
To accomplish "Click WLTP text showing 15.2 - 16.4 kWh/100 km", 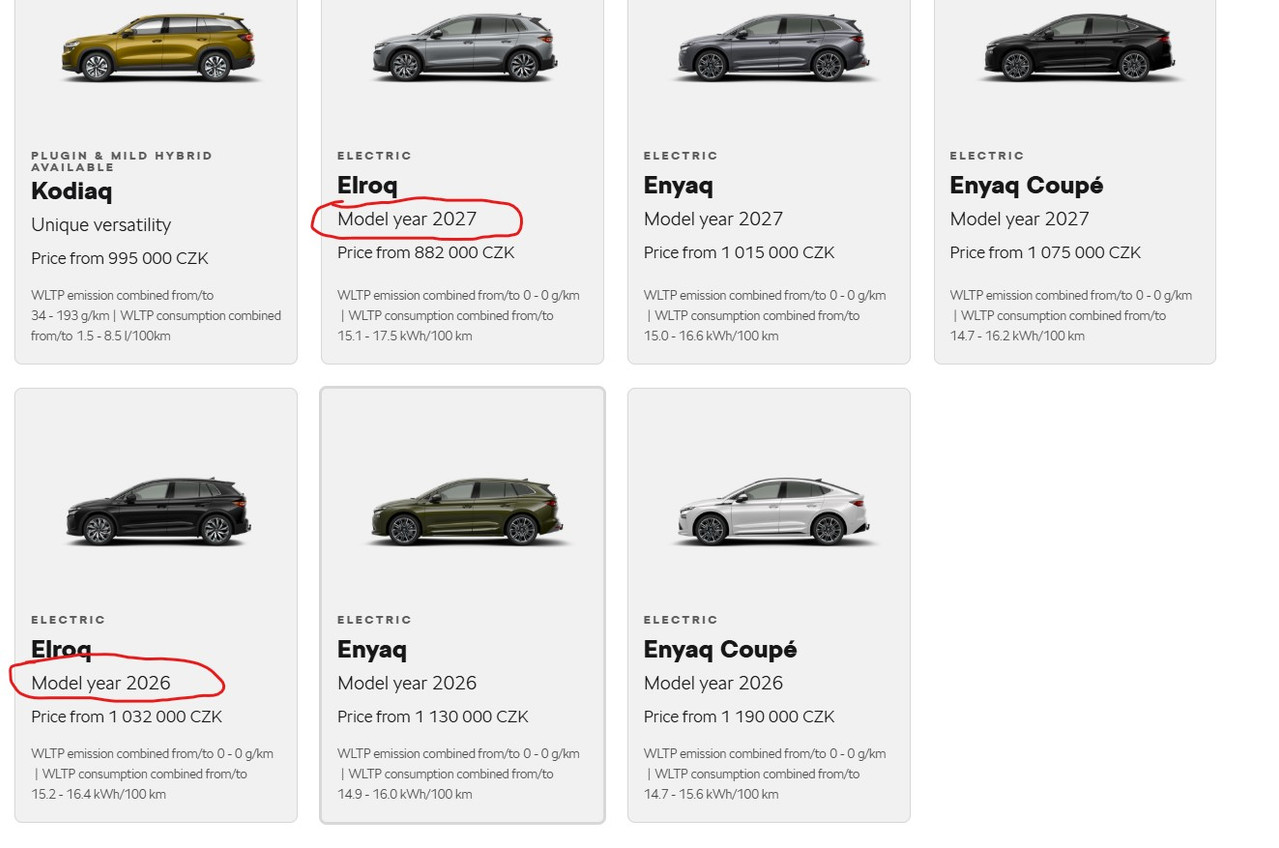I will click(x=152, y=774).
